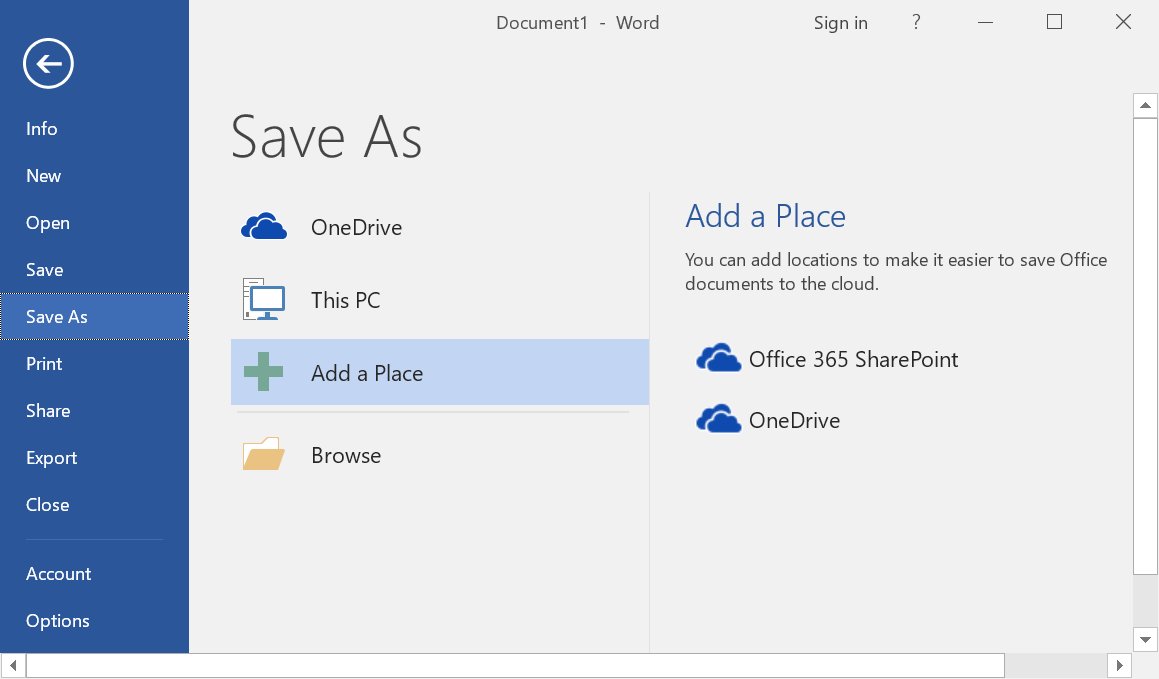This screenshot has width=1159, height=679.
Task: Select Save As in the sidebar
Action: [95, 316]
